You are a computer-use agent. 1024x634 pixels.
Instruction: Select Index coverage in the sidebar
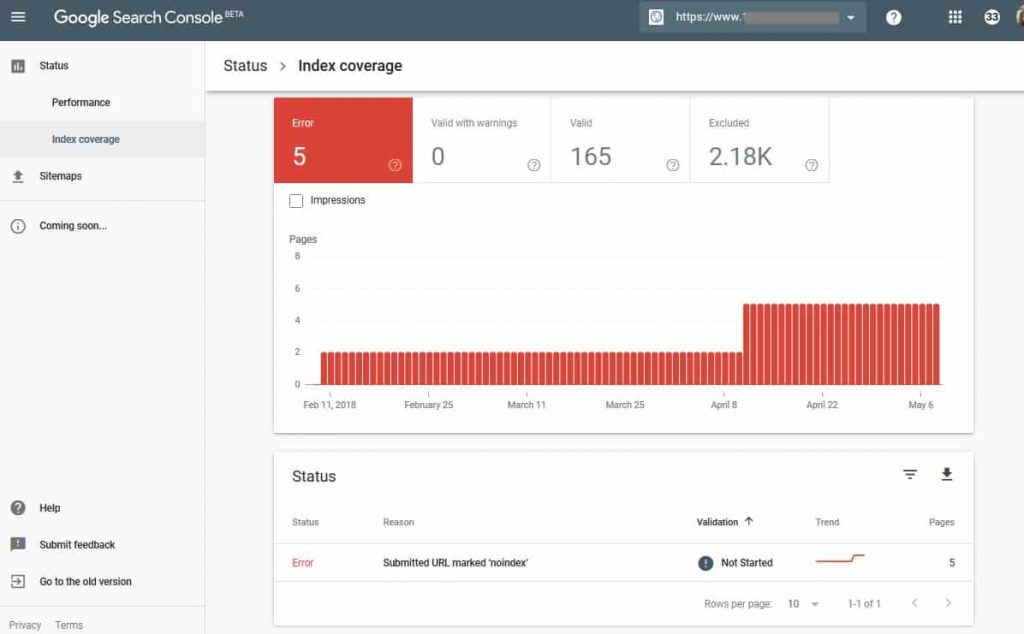[x=86, y=140]
